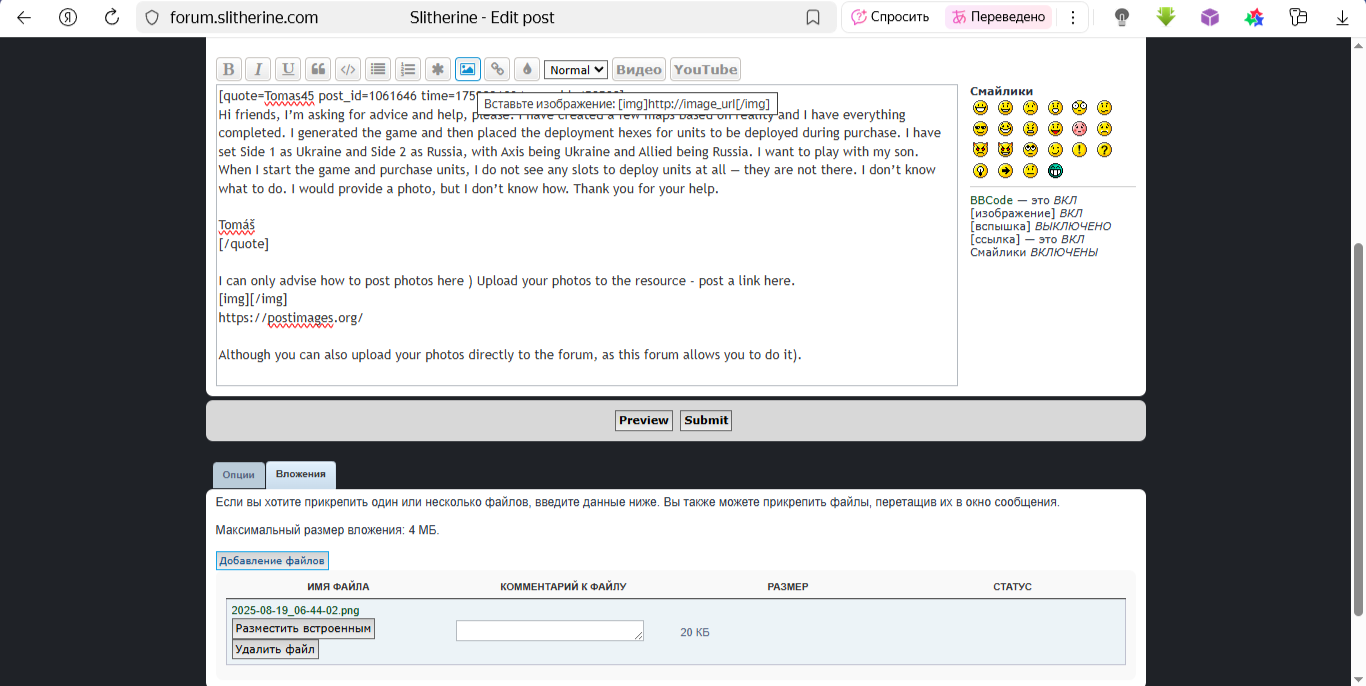This screenshot has height=686, width=1366.
Task: Delete the attached file with Удалить файл
Action: 275,650
